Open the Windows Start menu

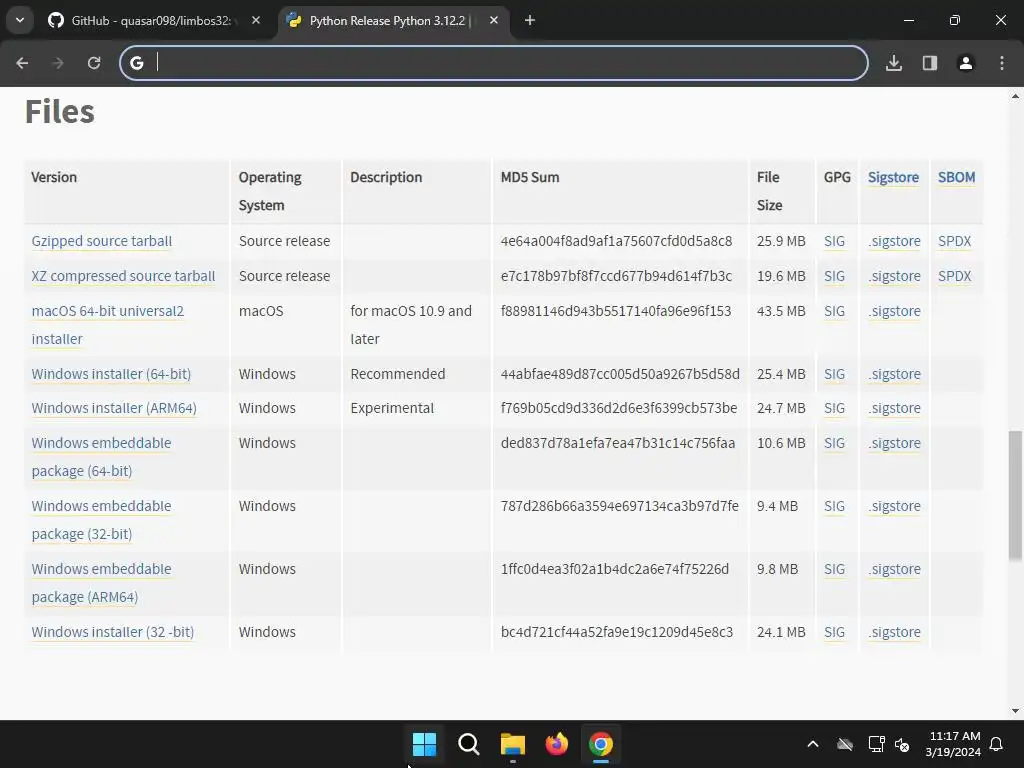click(x=424, y=743)
